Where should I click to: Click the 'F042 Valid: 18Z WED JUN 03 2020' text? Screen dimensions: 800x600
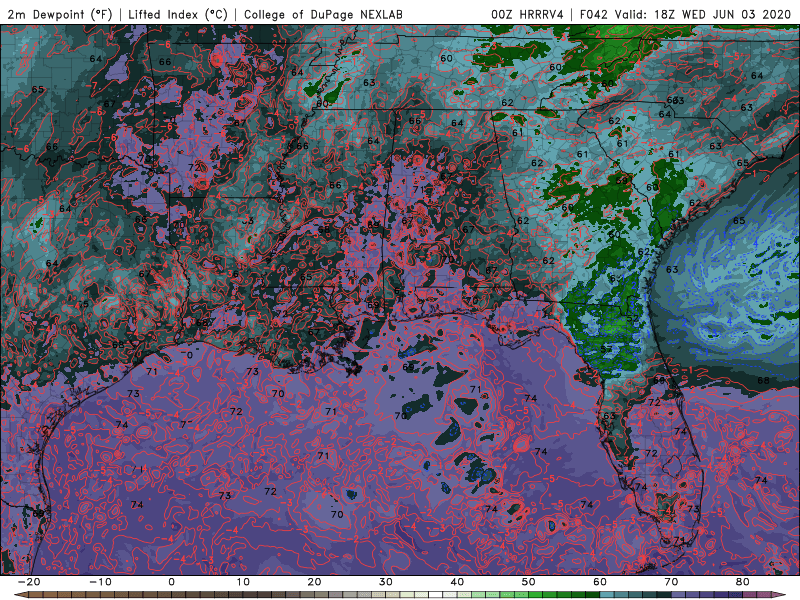click(685, 14)
